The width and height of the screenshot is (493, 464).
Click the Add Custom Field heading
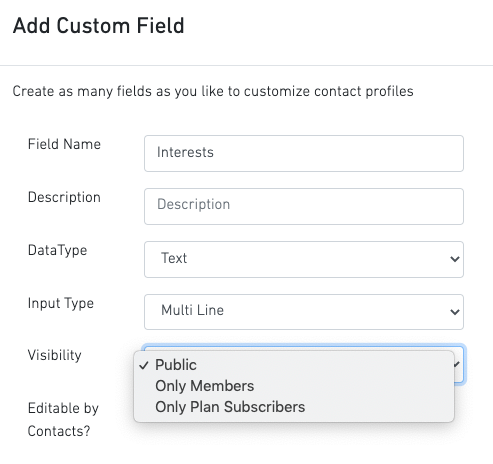[99, 26]
